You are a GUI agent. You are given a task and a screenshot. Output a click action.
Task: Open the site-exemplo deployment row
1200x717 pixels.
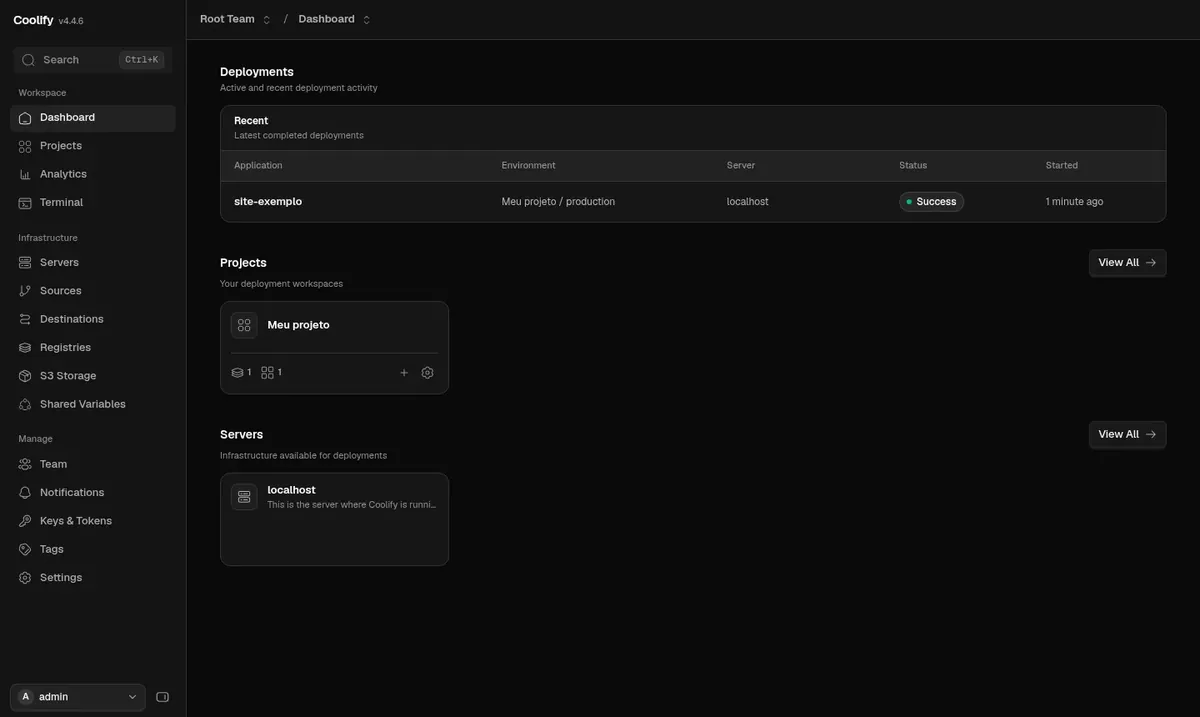(x=693, y=202)
